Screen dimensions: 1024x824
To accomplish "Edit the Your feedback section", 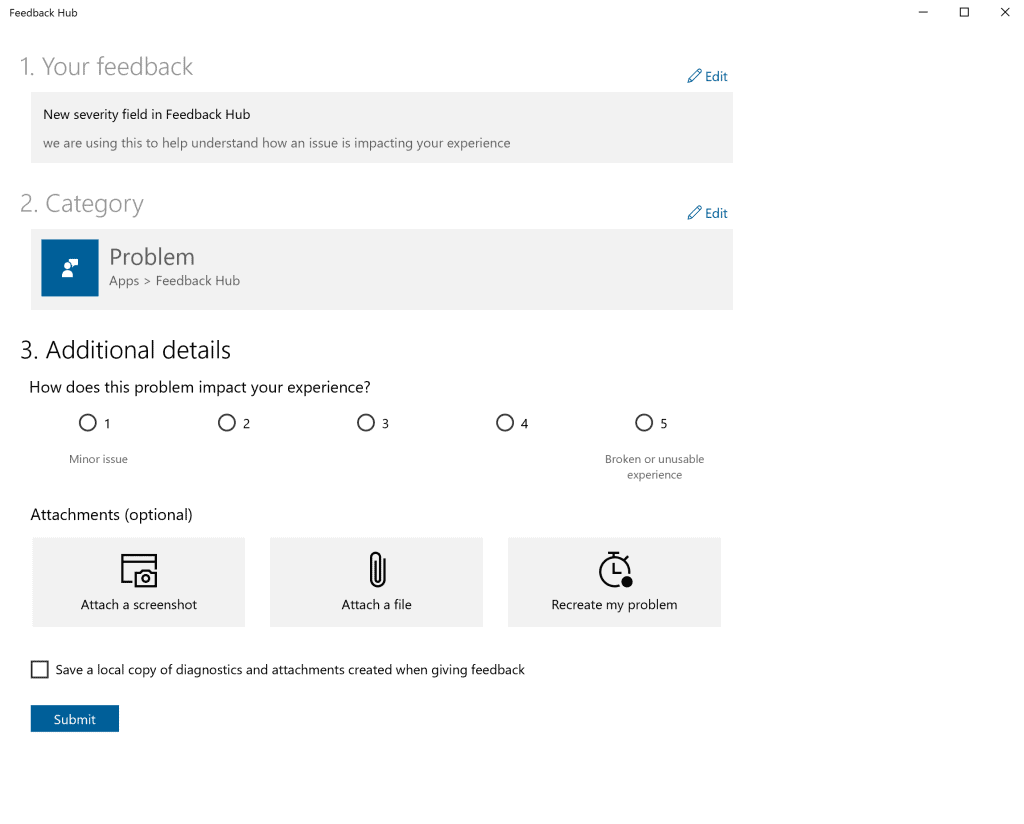I will 707,76.
